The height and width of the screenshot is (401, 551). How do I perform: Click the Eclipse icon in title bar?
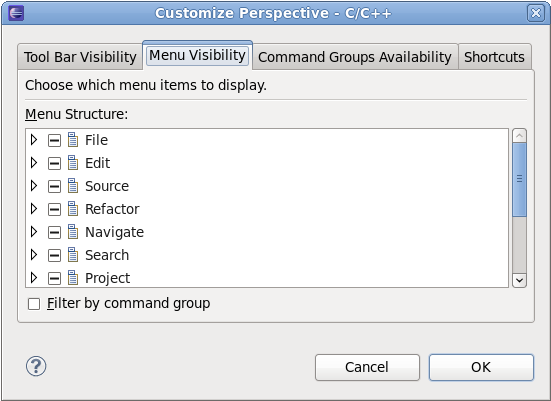(x=16, y=13)
